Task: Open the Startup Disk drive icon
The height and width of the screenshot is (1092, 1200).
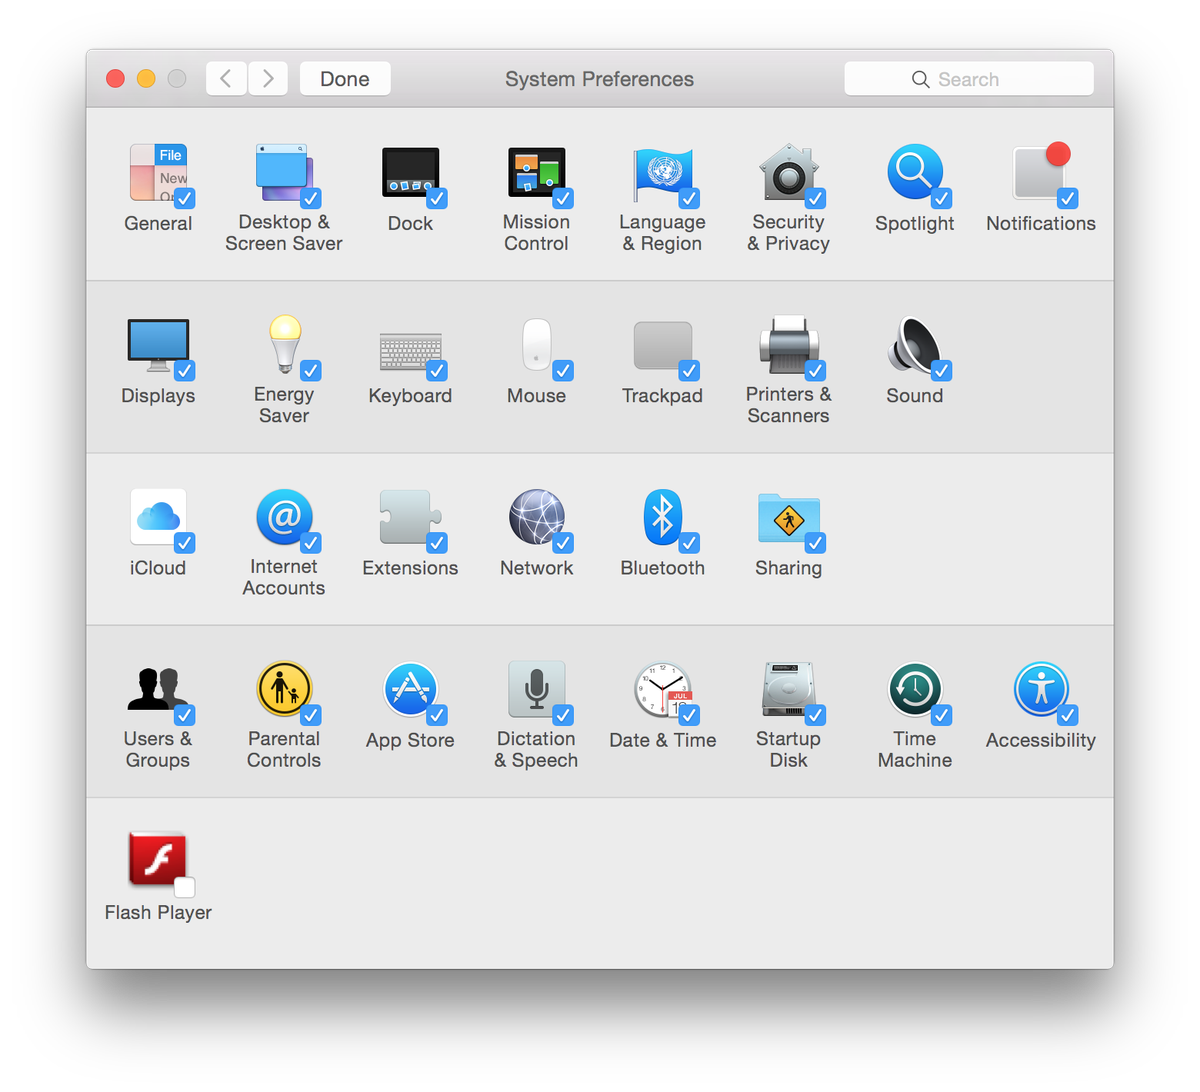Action: (789, 689)
